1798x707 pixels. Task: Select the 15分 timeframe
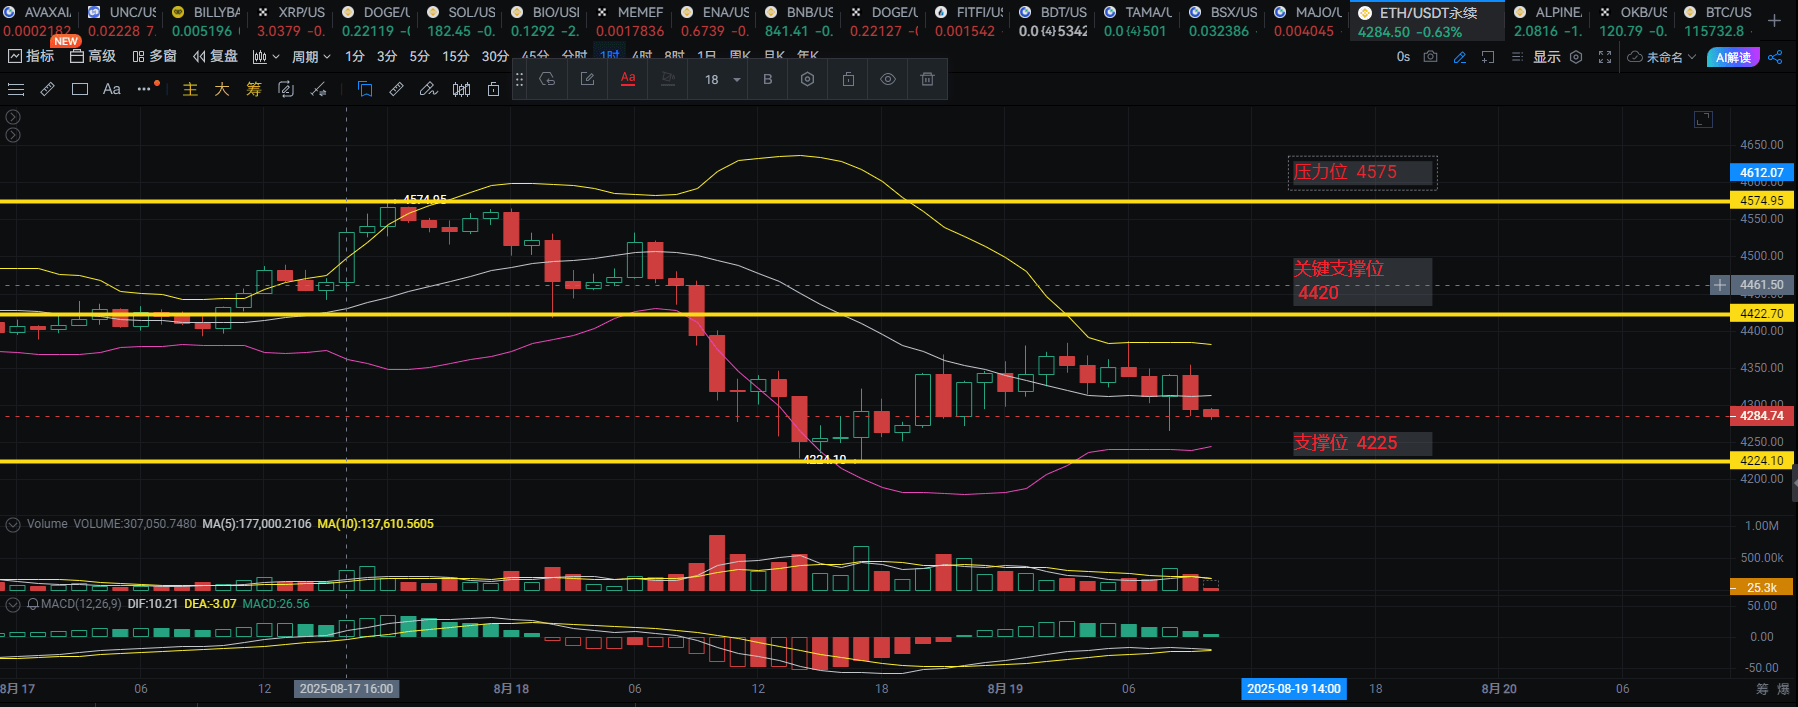pyautogui.click(x=455, y=57)
